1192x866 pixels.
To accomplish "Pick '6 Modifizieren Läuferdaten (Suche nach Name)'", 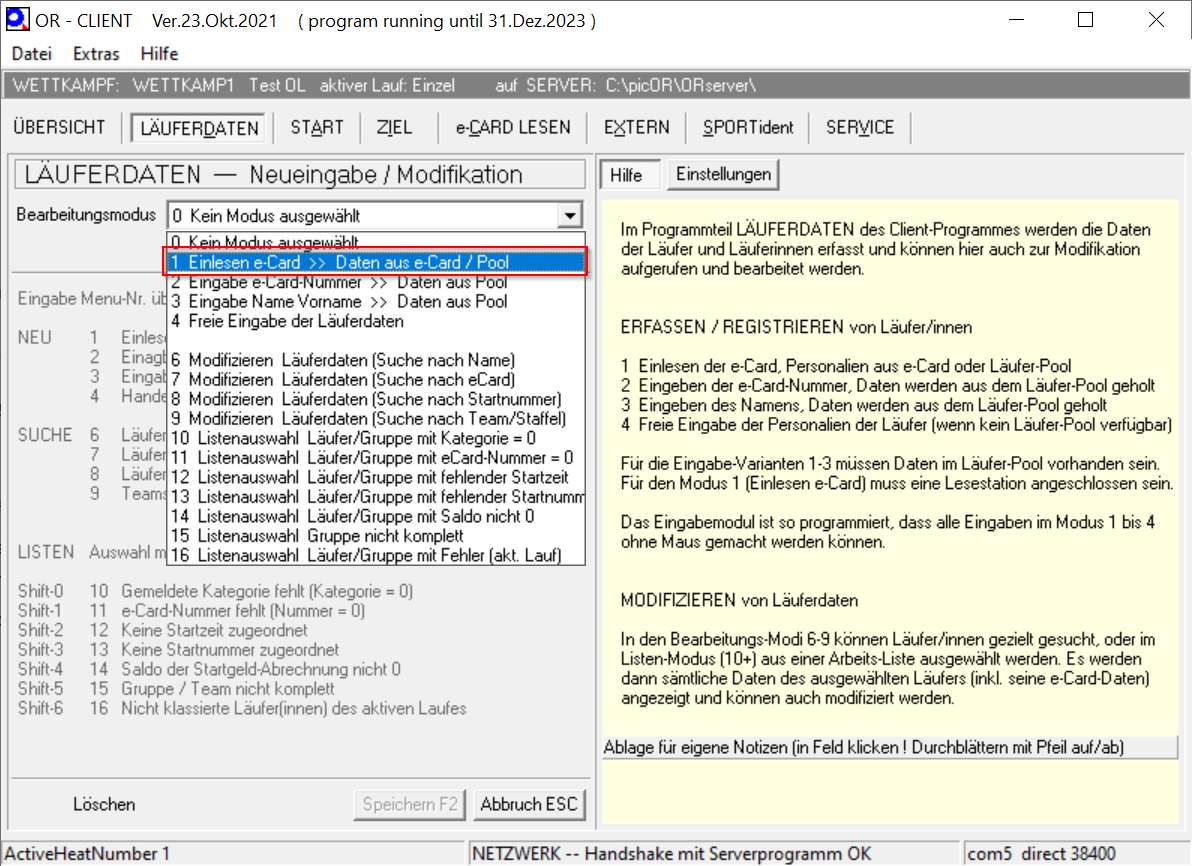I will point(343,360).
